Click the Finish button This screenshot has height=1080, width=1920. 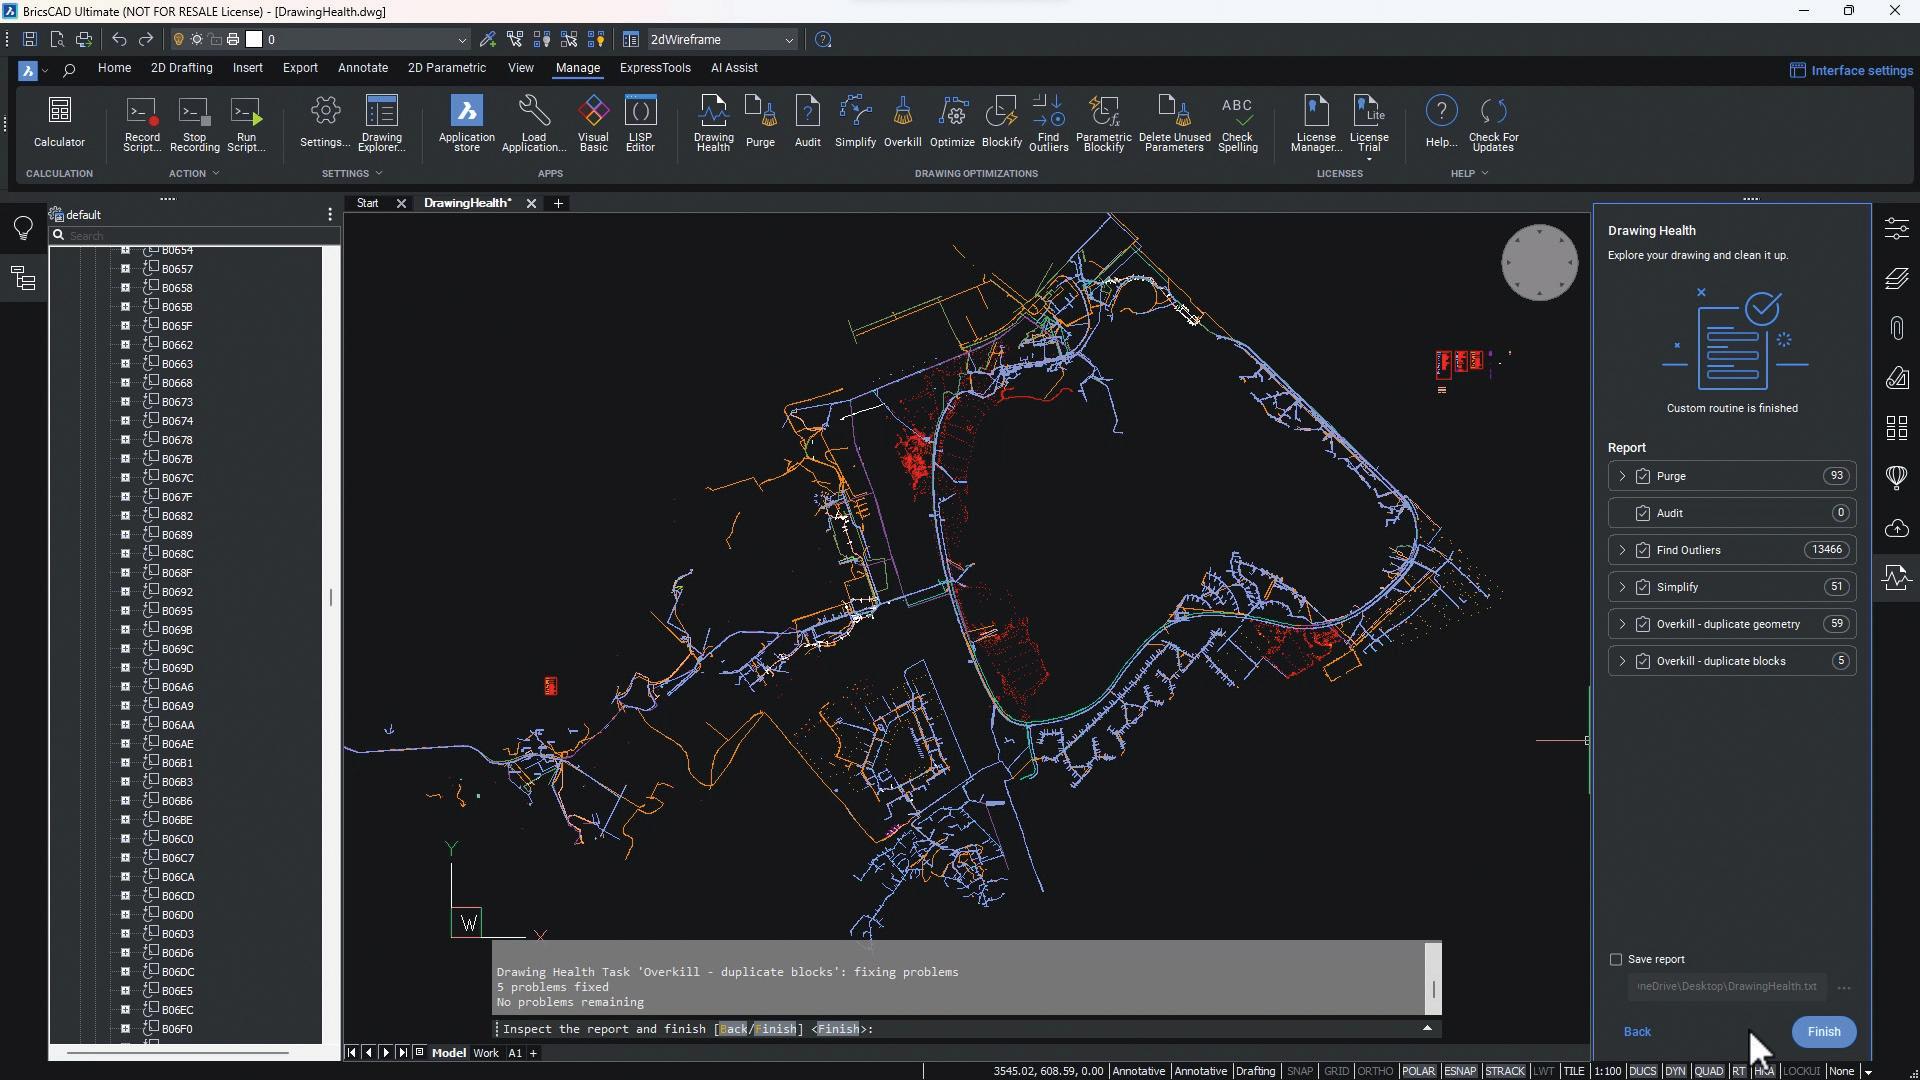[x=1823, y=1032]
